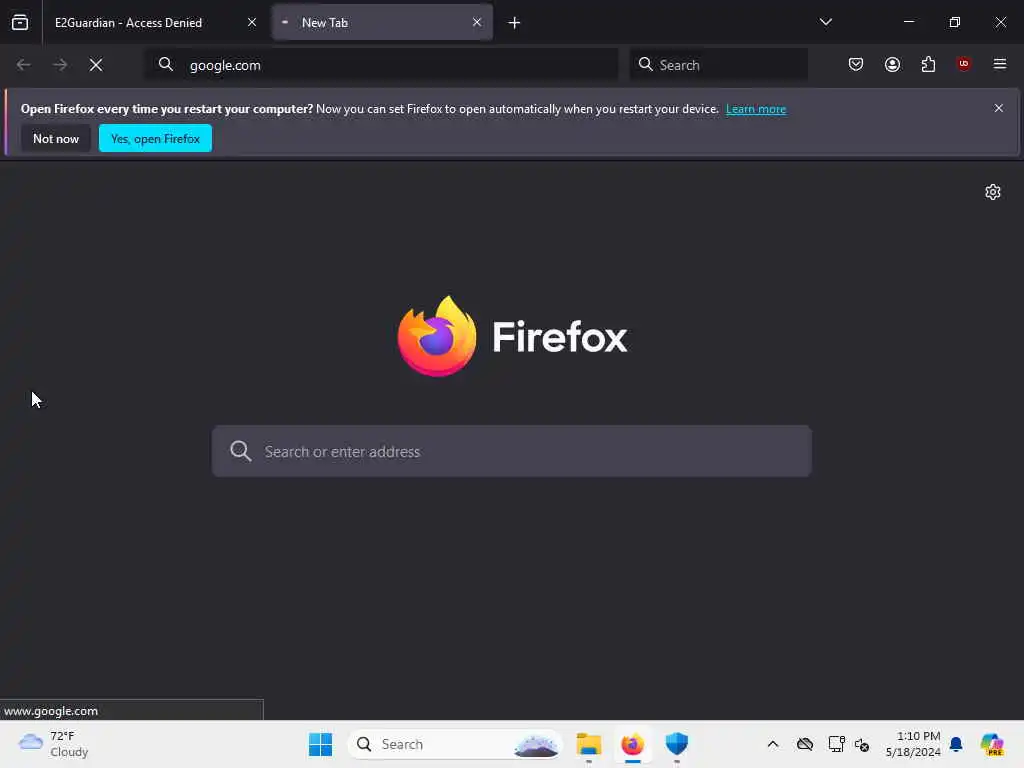Follow the Learn more link
This screenshot has width=1024, height=768.
756,109
